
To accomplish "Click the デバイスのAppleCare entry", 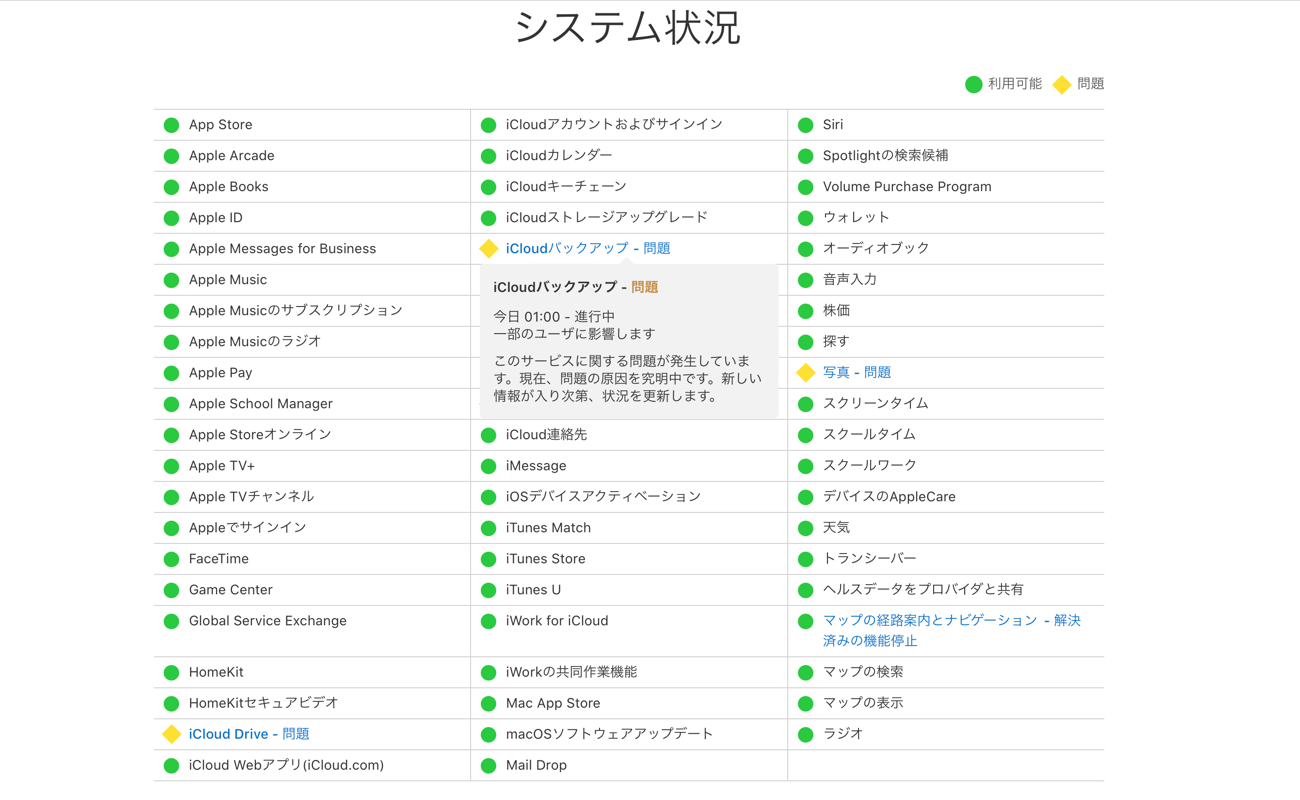I will tap(889, 497).
